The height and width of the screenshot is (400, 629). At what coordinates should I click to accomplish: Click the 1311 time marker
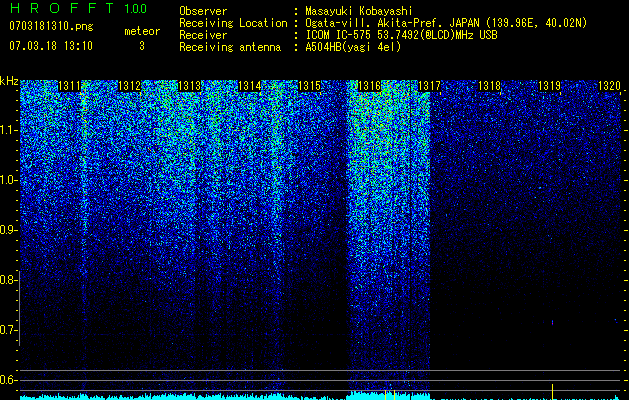(69, 86)
